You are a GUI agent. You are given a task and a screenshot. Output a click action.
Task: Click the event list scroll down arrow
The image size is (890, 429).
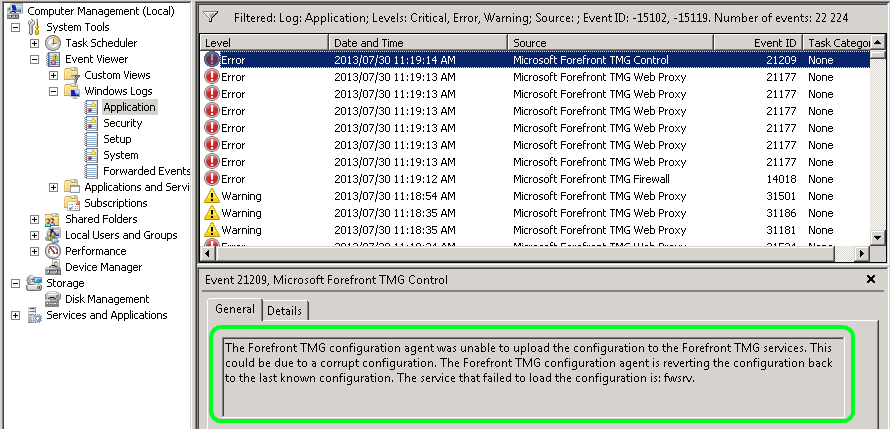click(878, 238)
